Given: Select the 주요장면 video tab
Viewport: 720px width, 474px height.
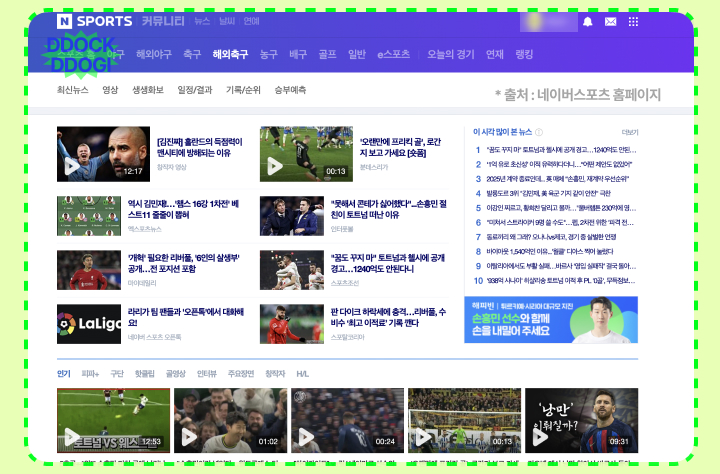Looking at the screenshot, I should tap(241, 374).
